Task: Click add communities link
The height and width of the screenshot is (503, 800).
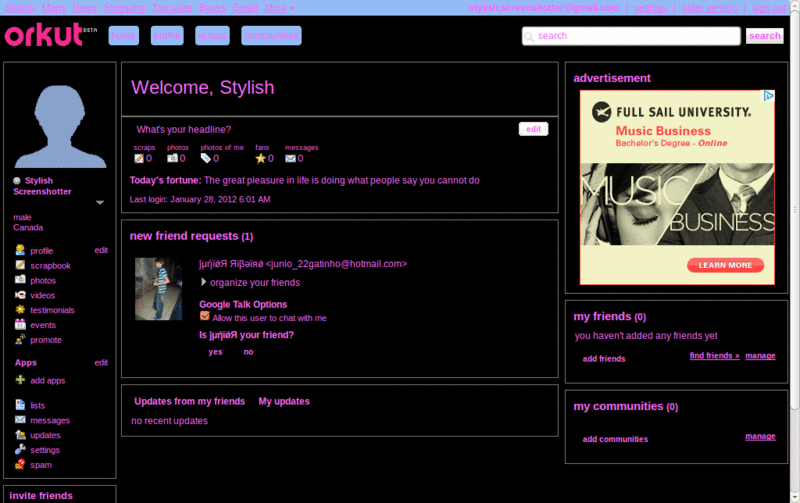Action: [x=615, y=439]
